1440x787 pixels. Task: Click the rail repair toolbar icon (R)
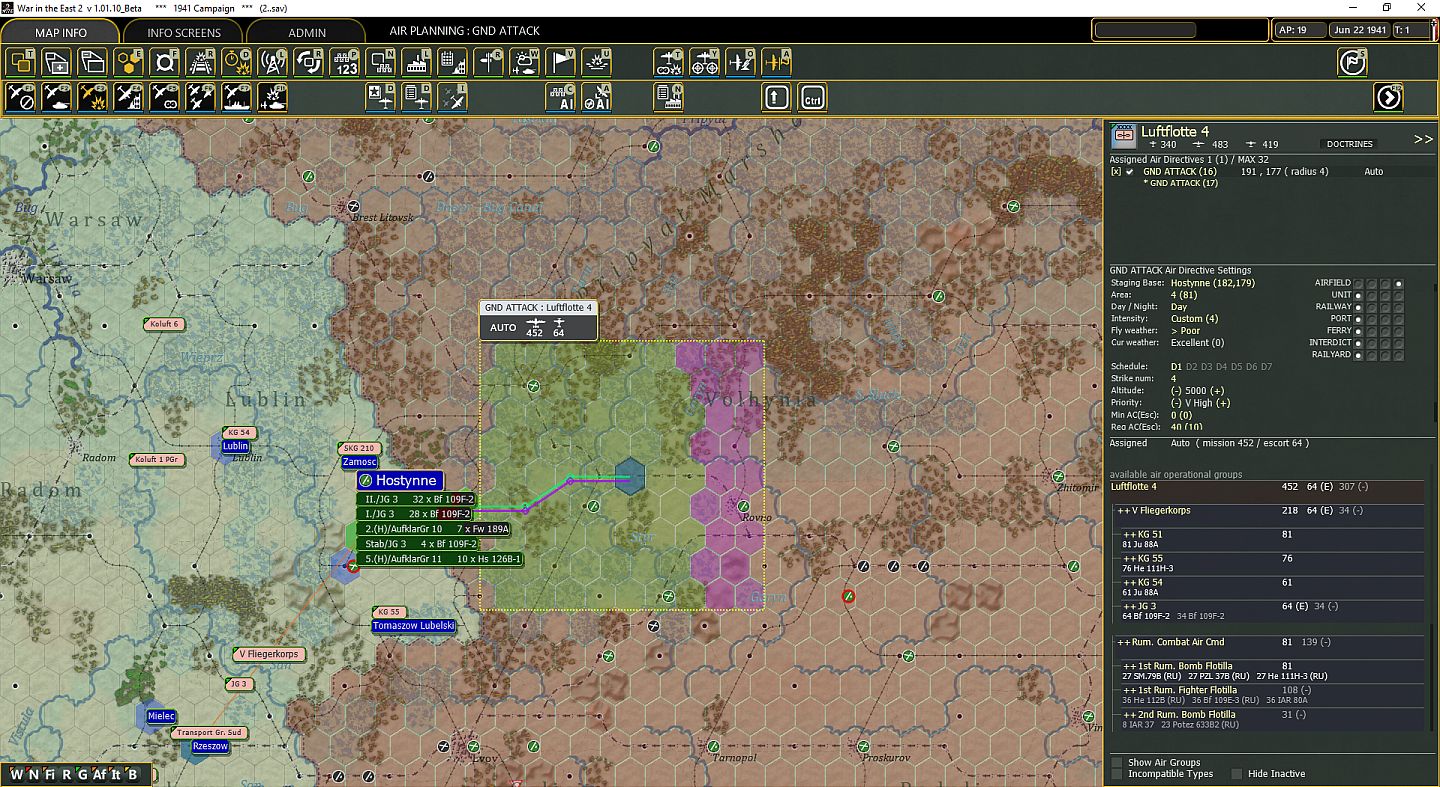coord(199,62)
